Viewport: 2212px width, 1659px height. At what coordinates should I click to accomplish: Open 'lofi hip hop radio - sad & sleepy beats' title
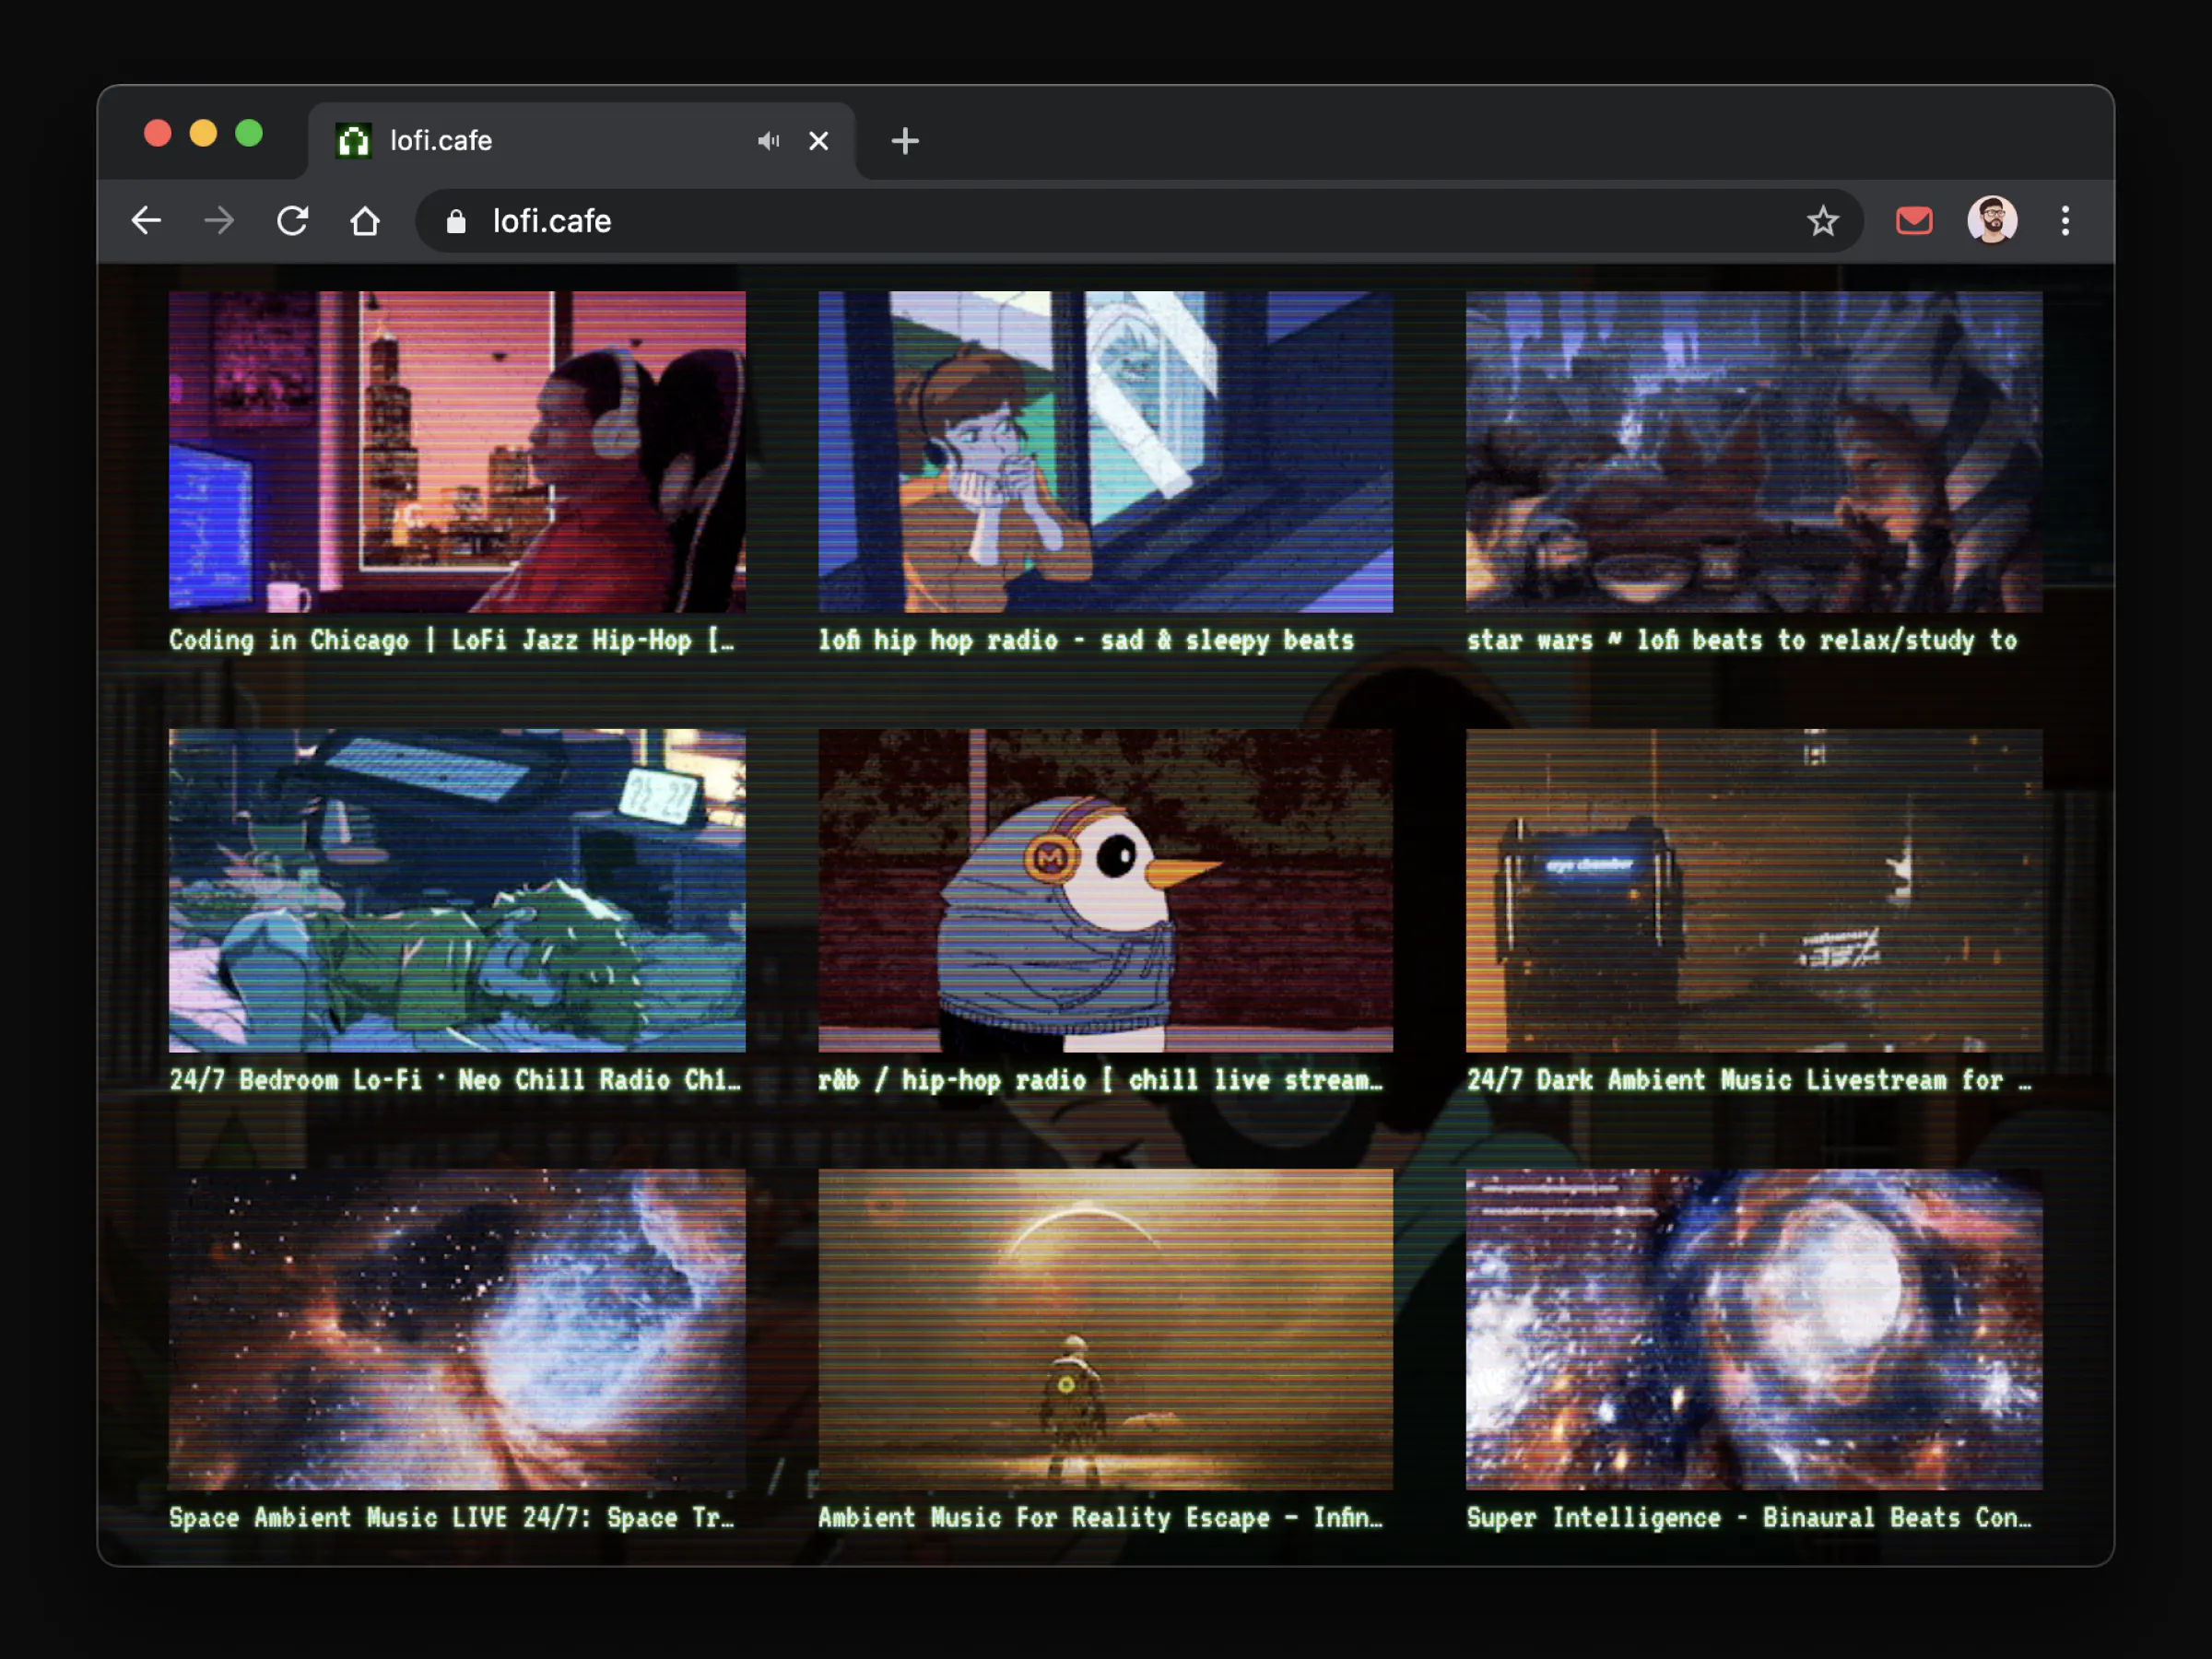[x=1086, y=640]
